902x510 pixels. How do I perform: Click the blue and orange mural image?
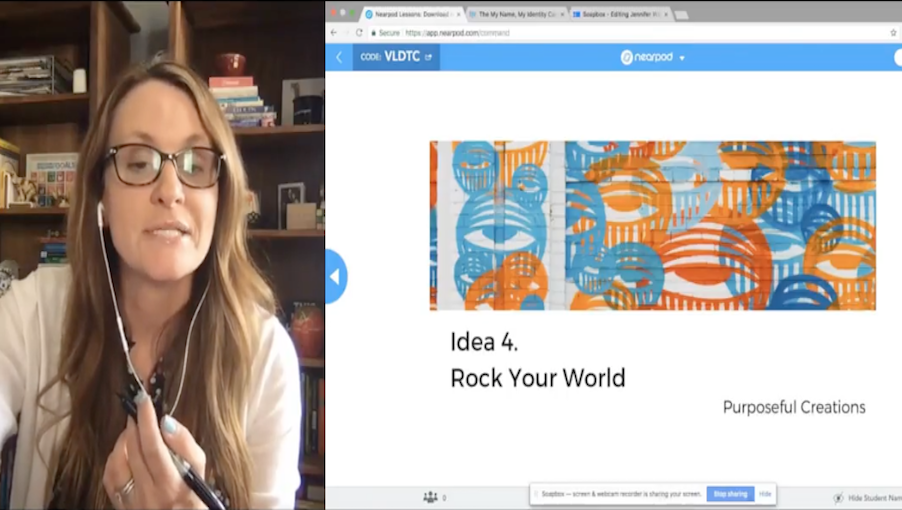[x=652, y=225]
